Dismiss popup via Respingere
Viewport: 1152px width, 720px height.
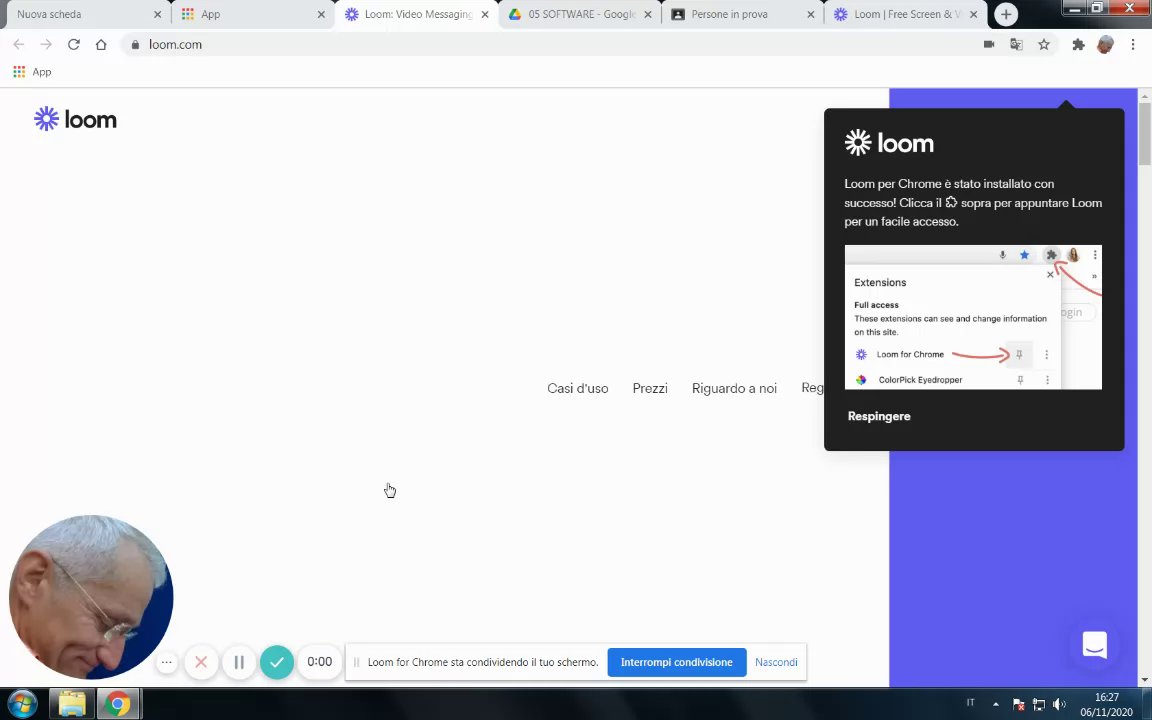[879, 416]
